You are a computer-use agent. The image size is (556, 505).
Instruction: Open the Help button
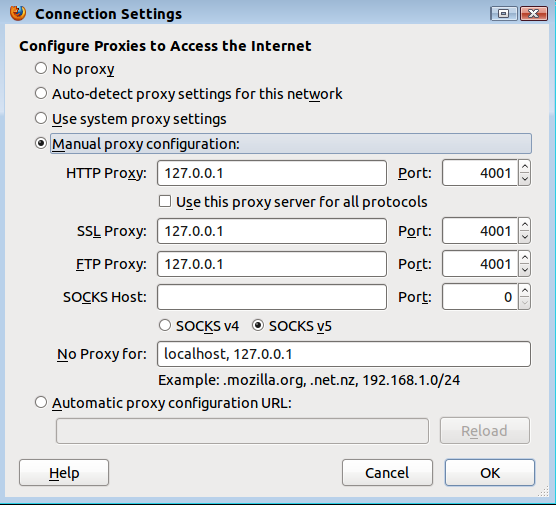[x=64, y=473]
